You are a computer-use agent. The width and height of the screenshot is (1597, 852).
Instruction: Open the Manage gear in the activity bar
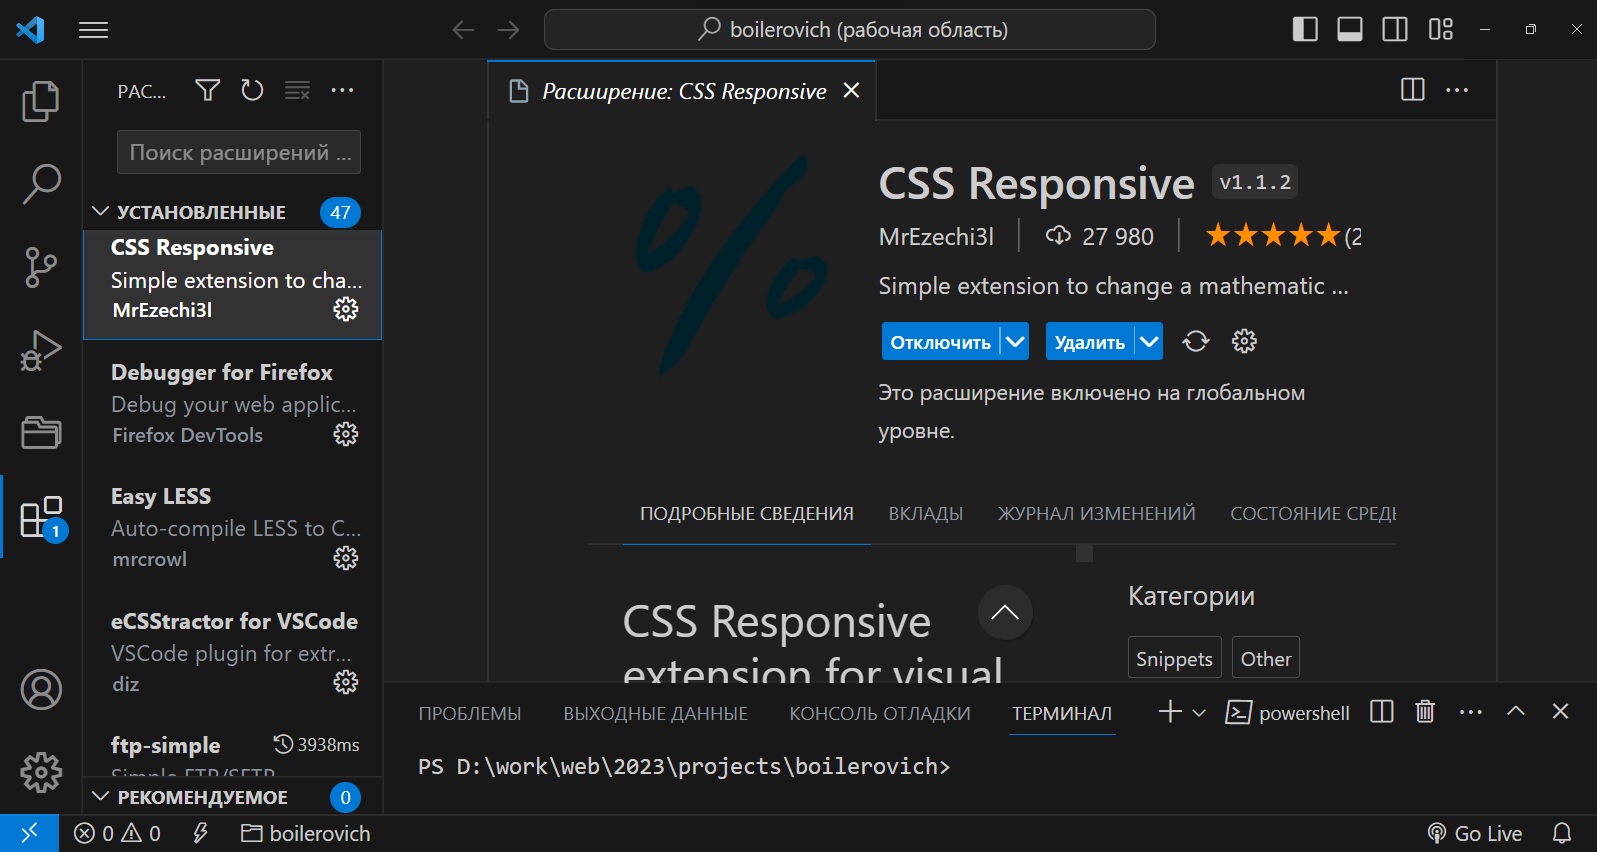[x=41, y=772]
